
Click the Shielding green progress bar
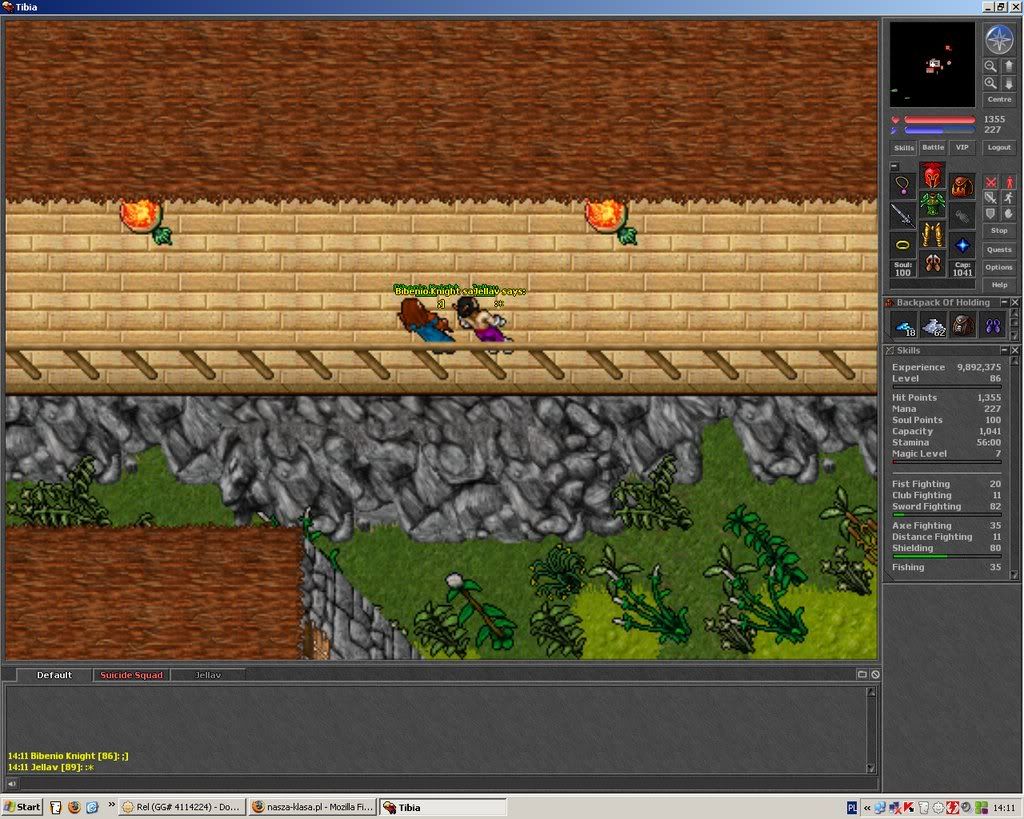[x=946, y=556]
